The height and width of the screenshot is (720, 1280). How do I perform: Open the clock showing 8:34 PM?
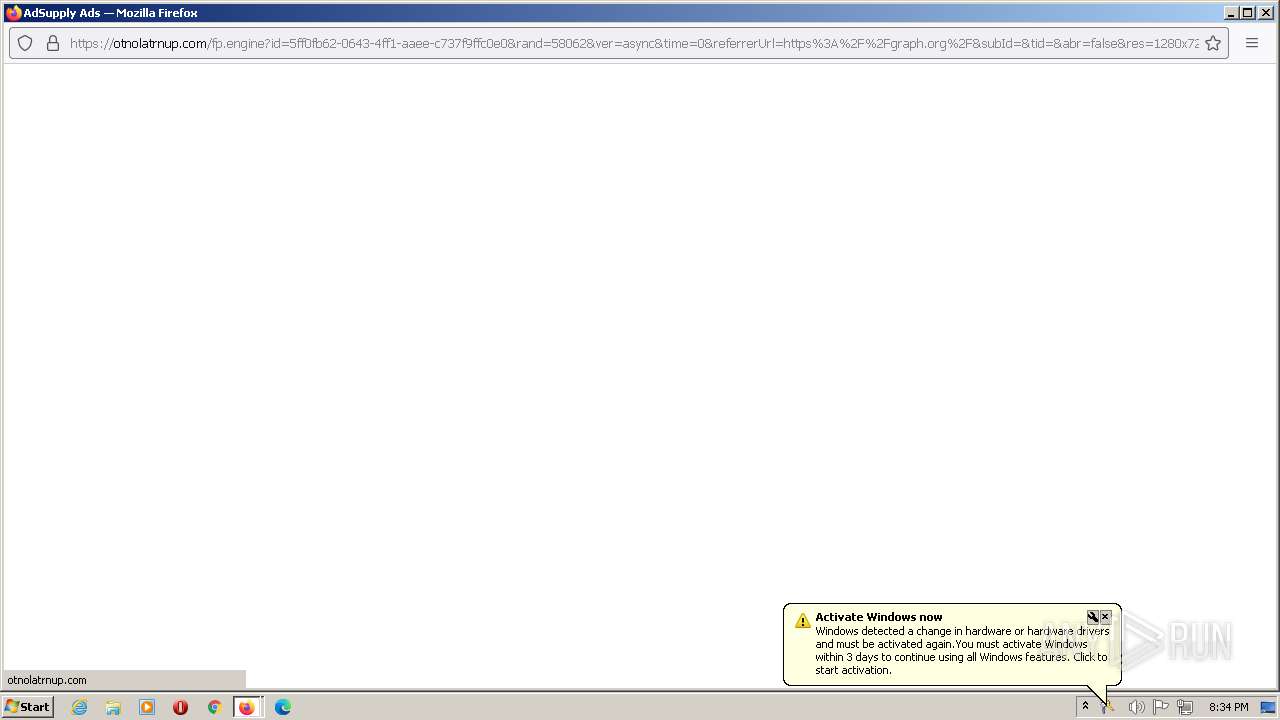(x=1228, y=707)
